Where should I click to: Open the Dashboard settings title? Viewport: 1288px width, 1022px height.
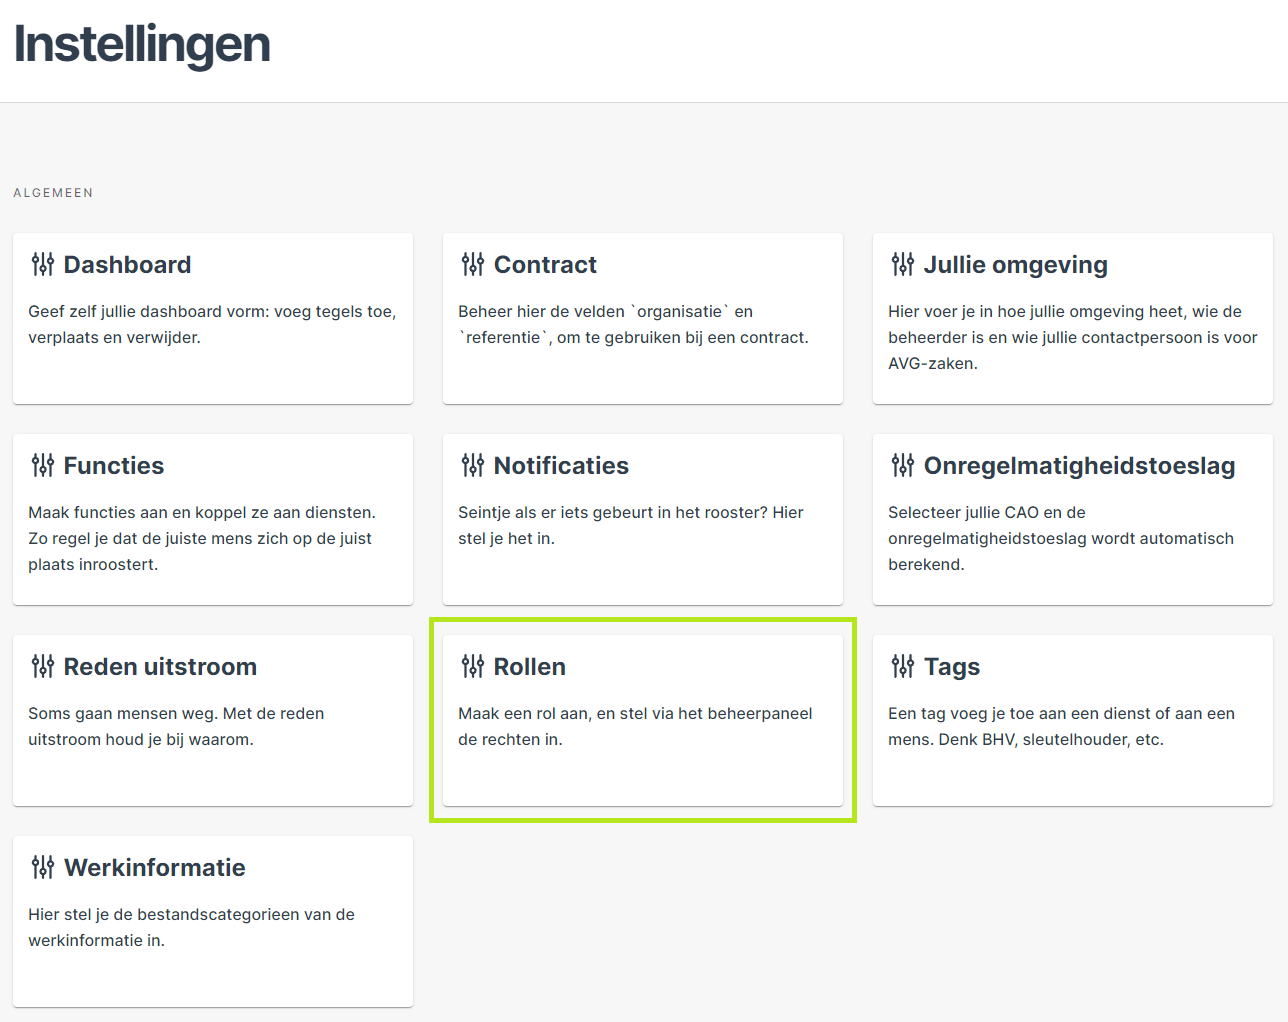(x=127, y=265)
